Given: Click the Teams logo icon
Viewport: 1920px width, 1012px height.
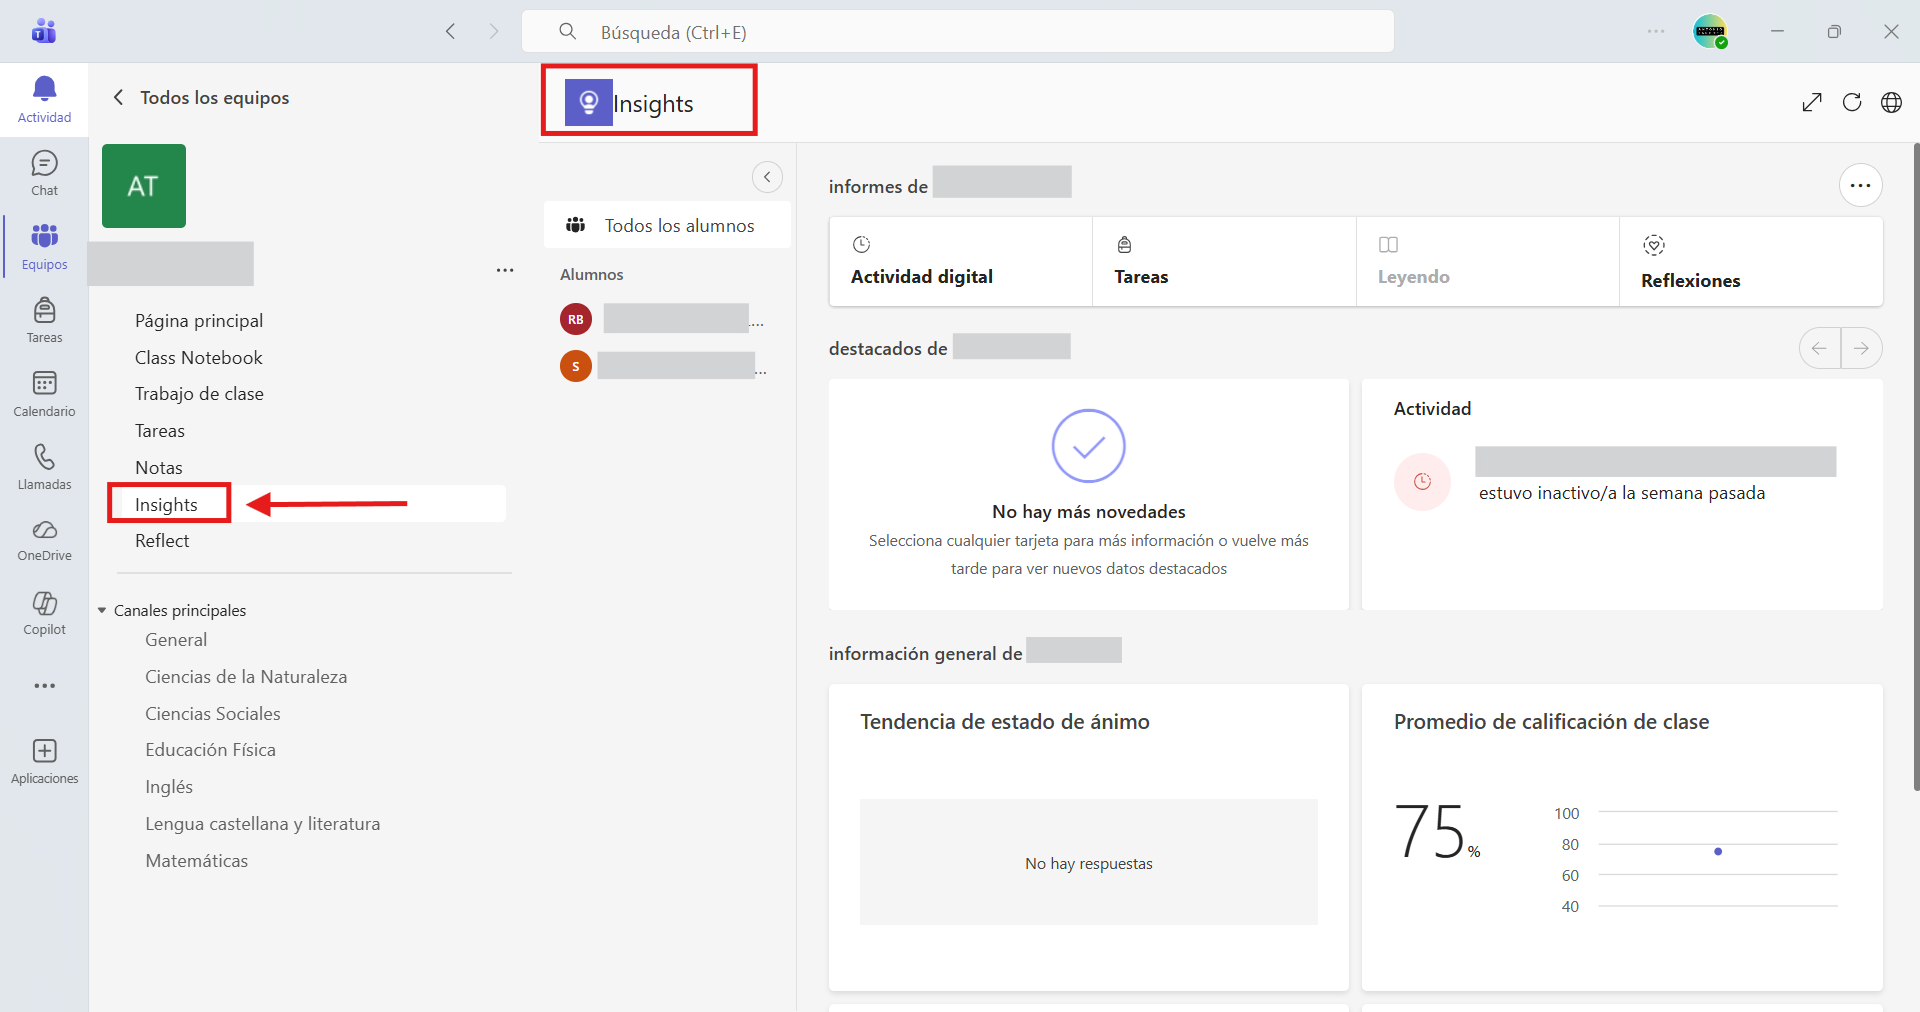Looking at the screenshot, I should tap(44, 31).
